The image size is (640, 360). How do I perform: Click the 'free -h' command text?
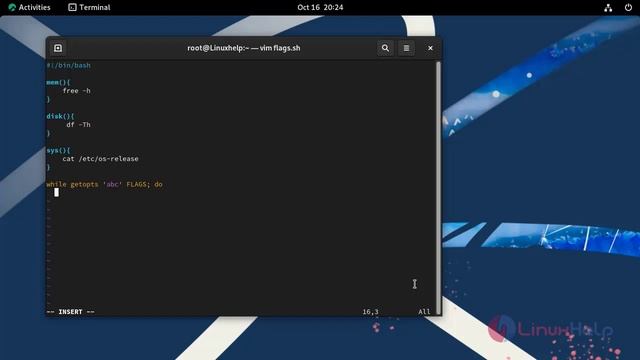click(x=76, y=91)
